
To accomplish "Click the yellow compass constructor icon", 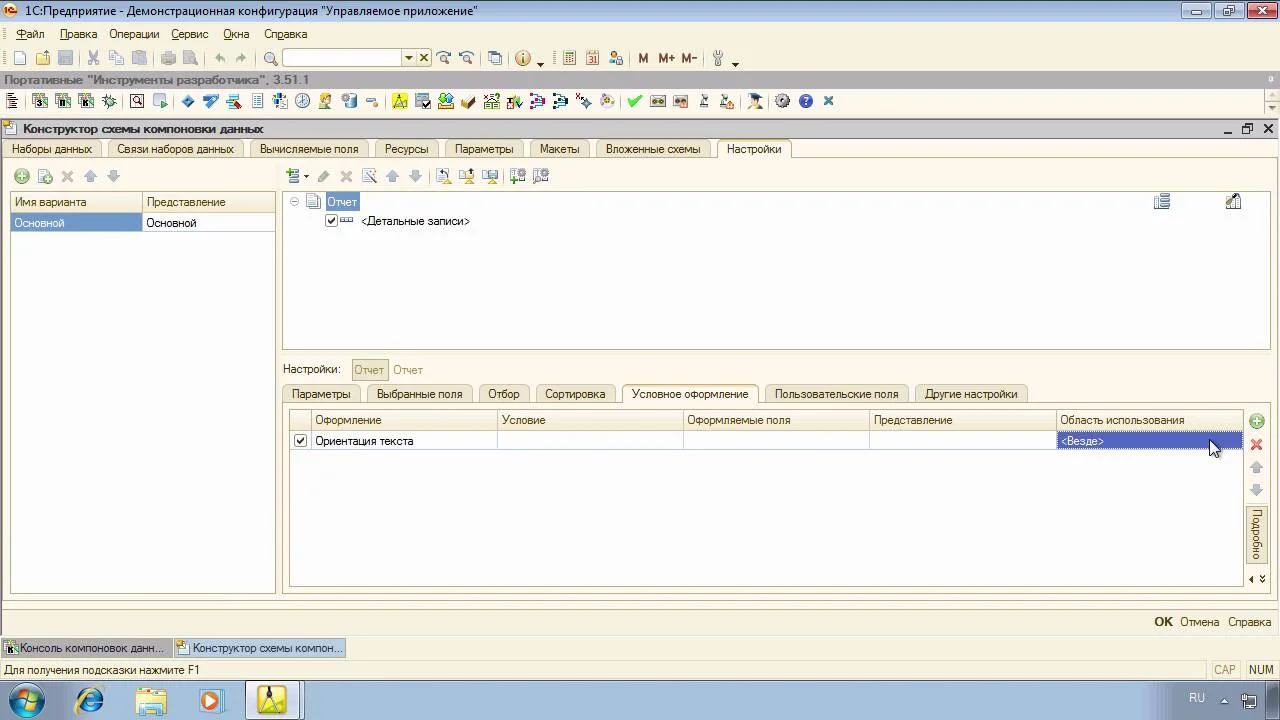I will coord(400,101).
